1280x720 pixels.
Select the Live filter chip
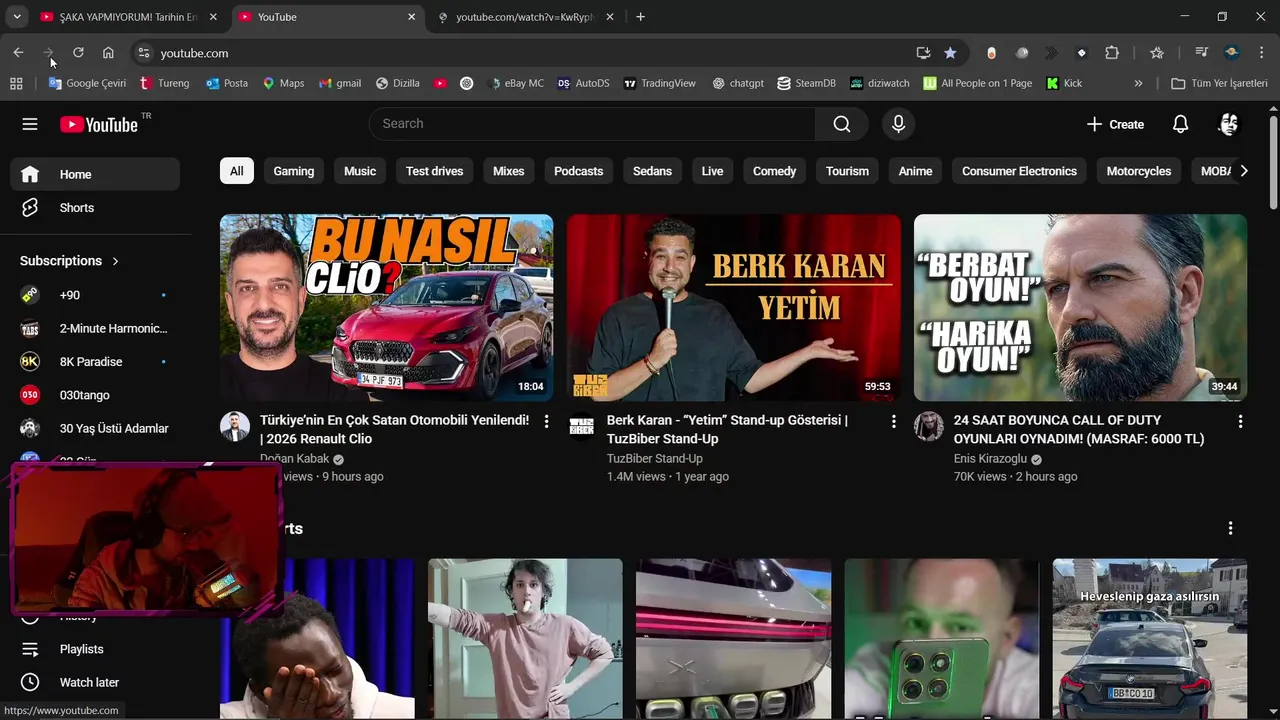coord(712,171)
